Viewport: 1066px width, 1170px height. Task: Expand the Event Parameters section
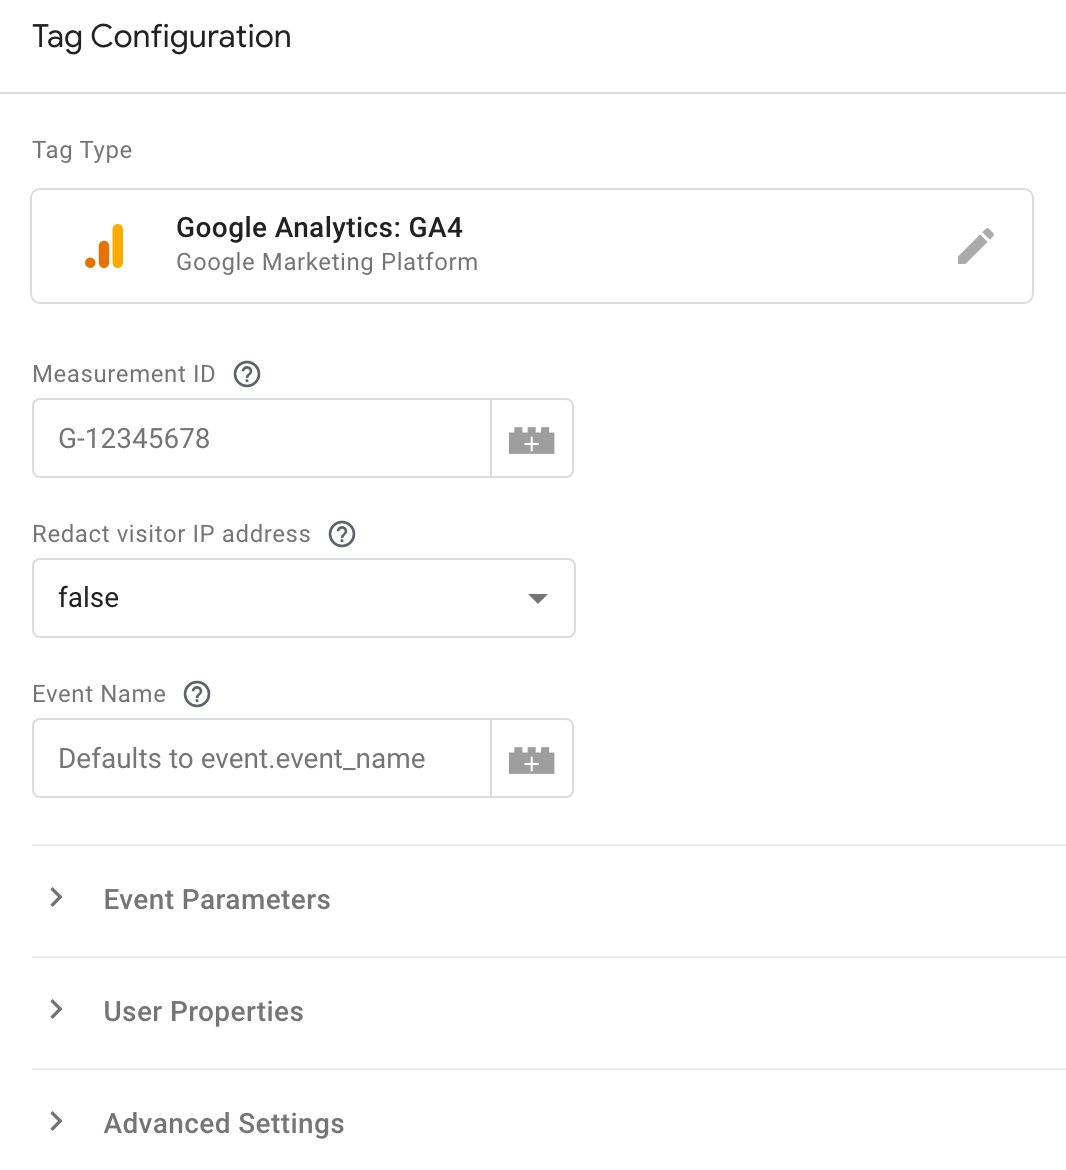click(217, 899)
